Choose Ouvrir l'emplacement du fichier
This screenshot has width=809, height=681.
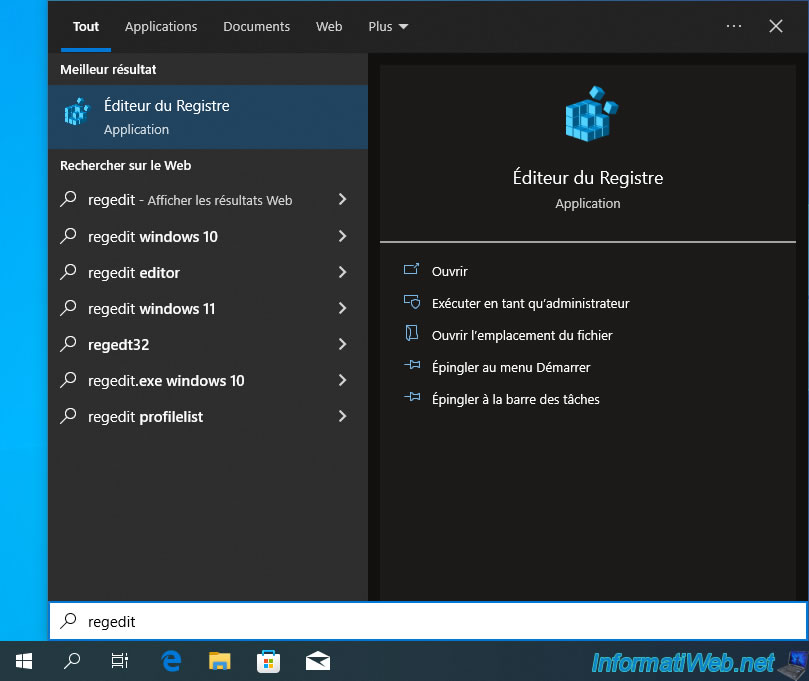click(x=522, y=335)
